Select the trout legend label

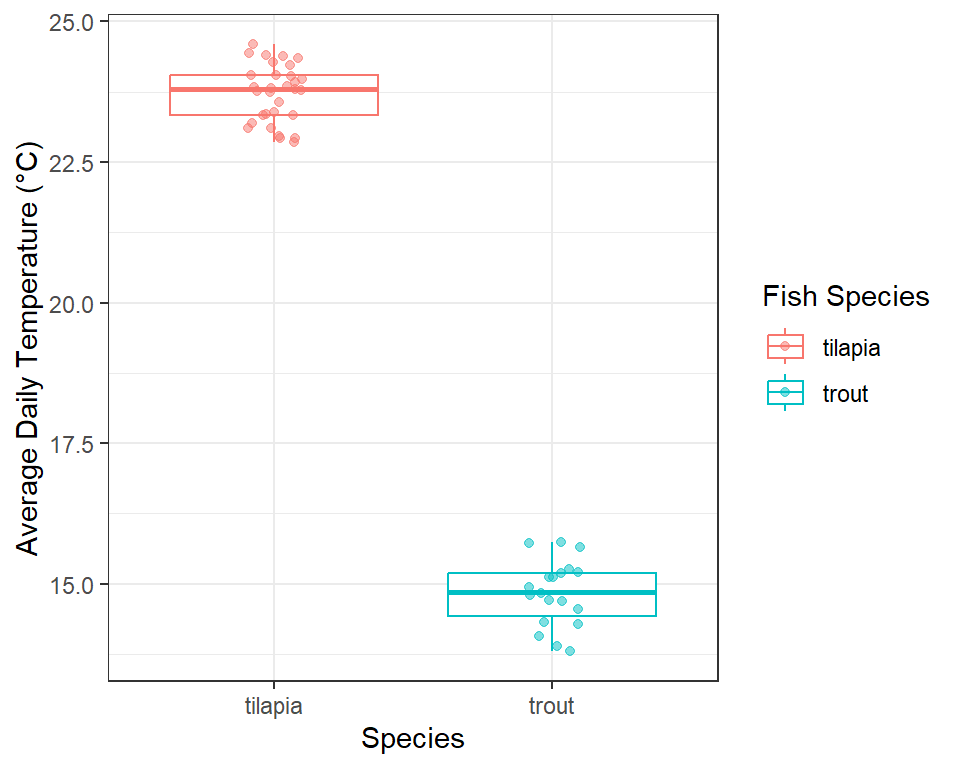(x=845, y=394)
